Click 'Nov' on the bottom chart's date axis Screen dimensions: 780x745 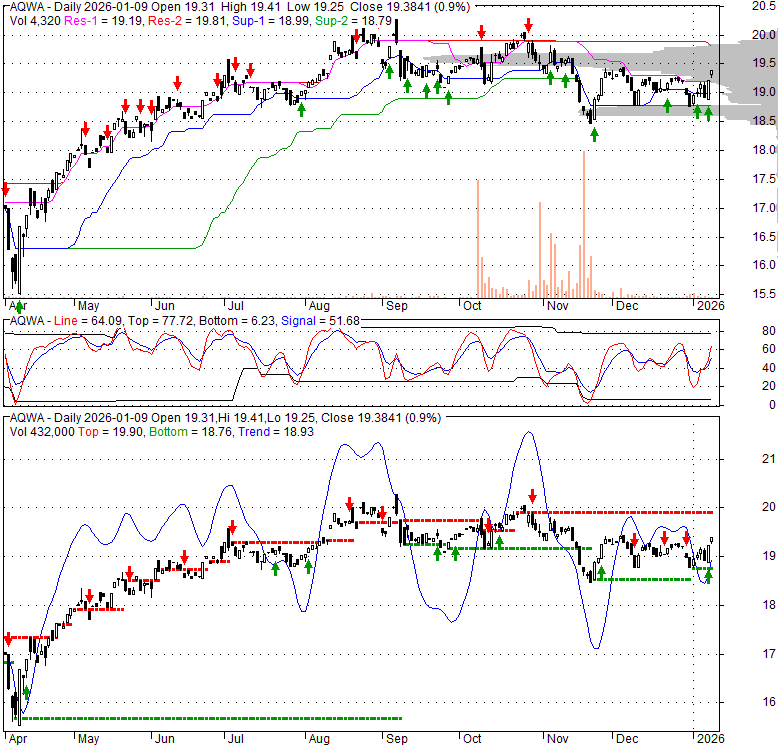coord(557,739)
